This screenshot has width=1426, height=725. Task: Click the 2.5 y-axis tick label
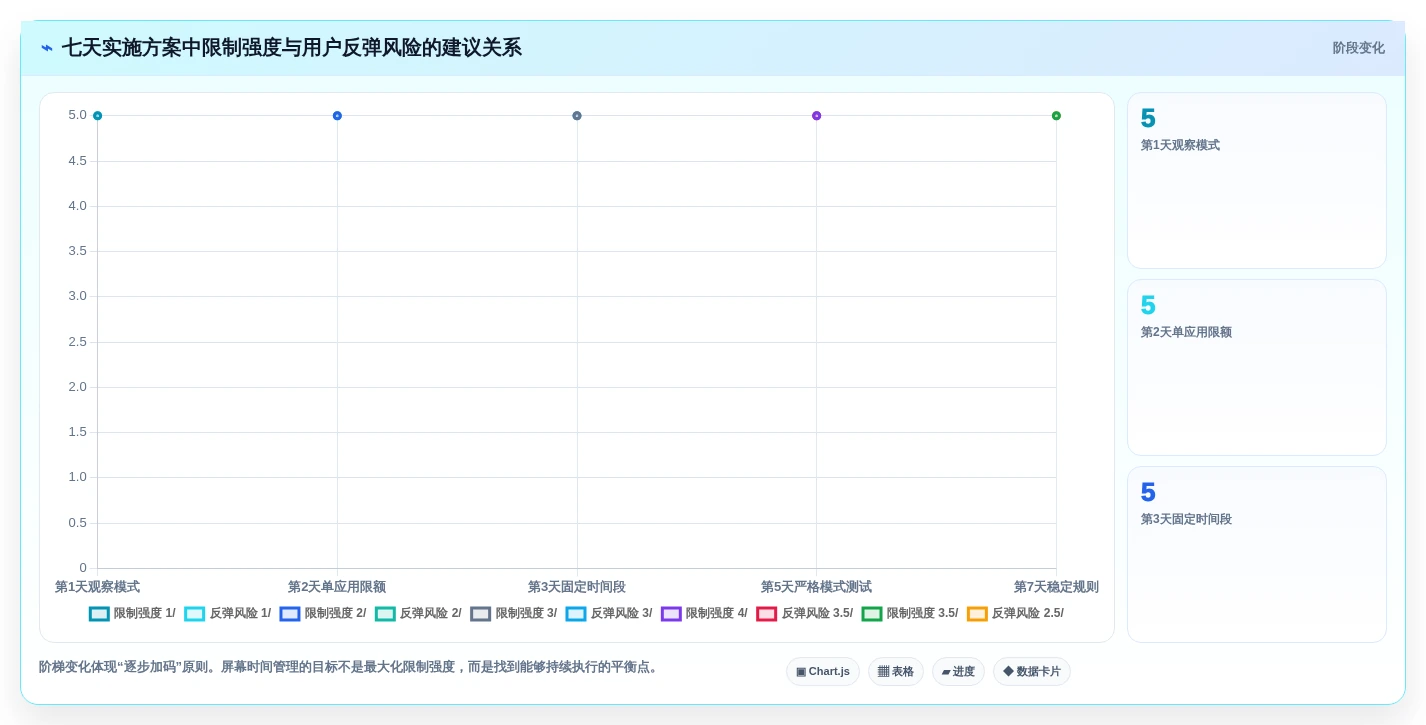(77, 342)
